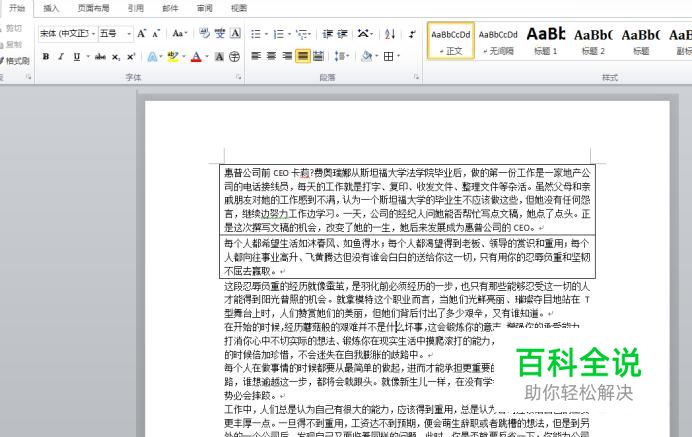Align text left

point(256,56)
